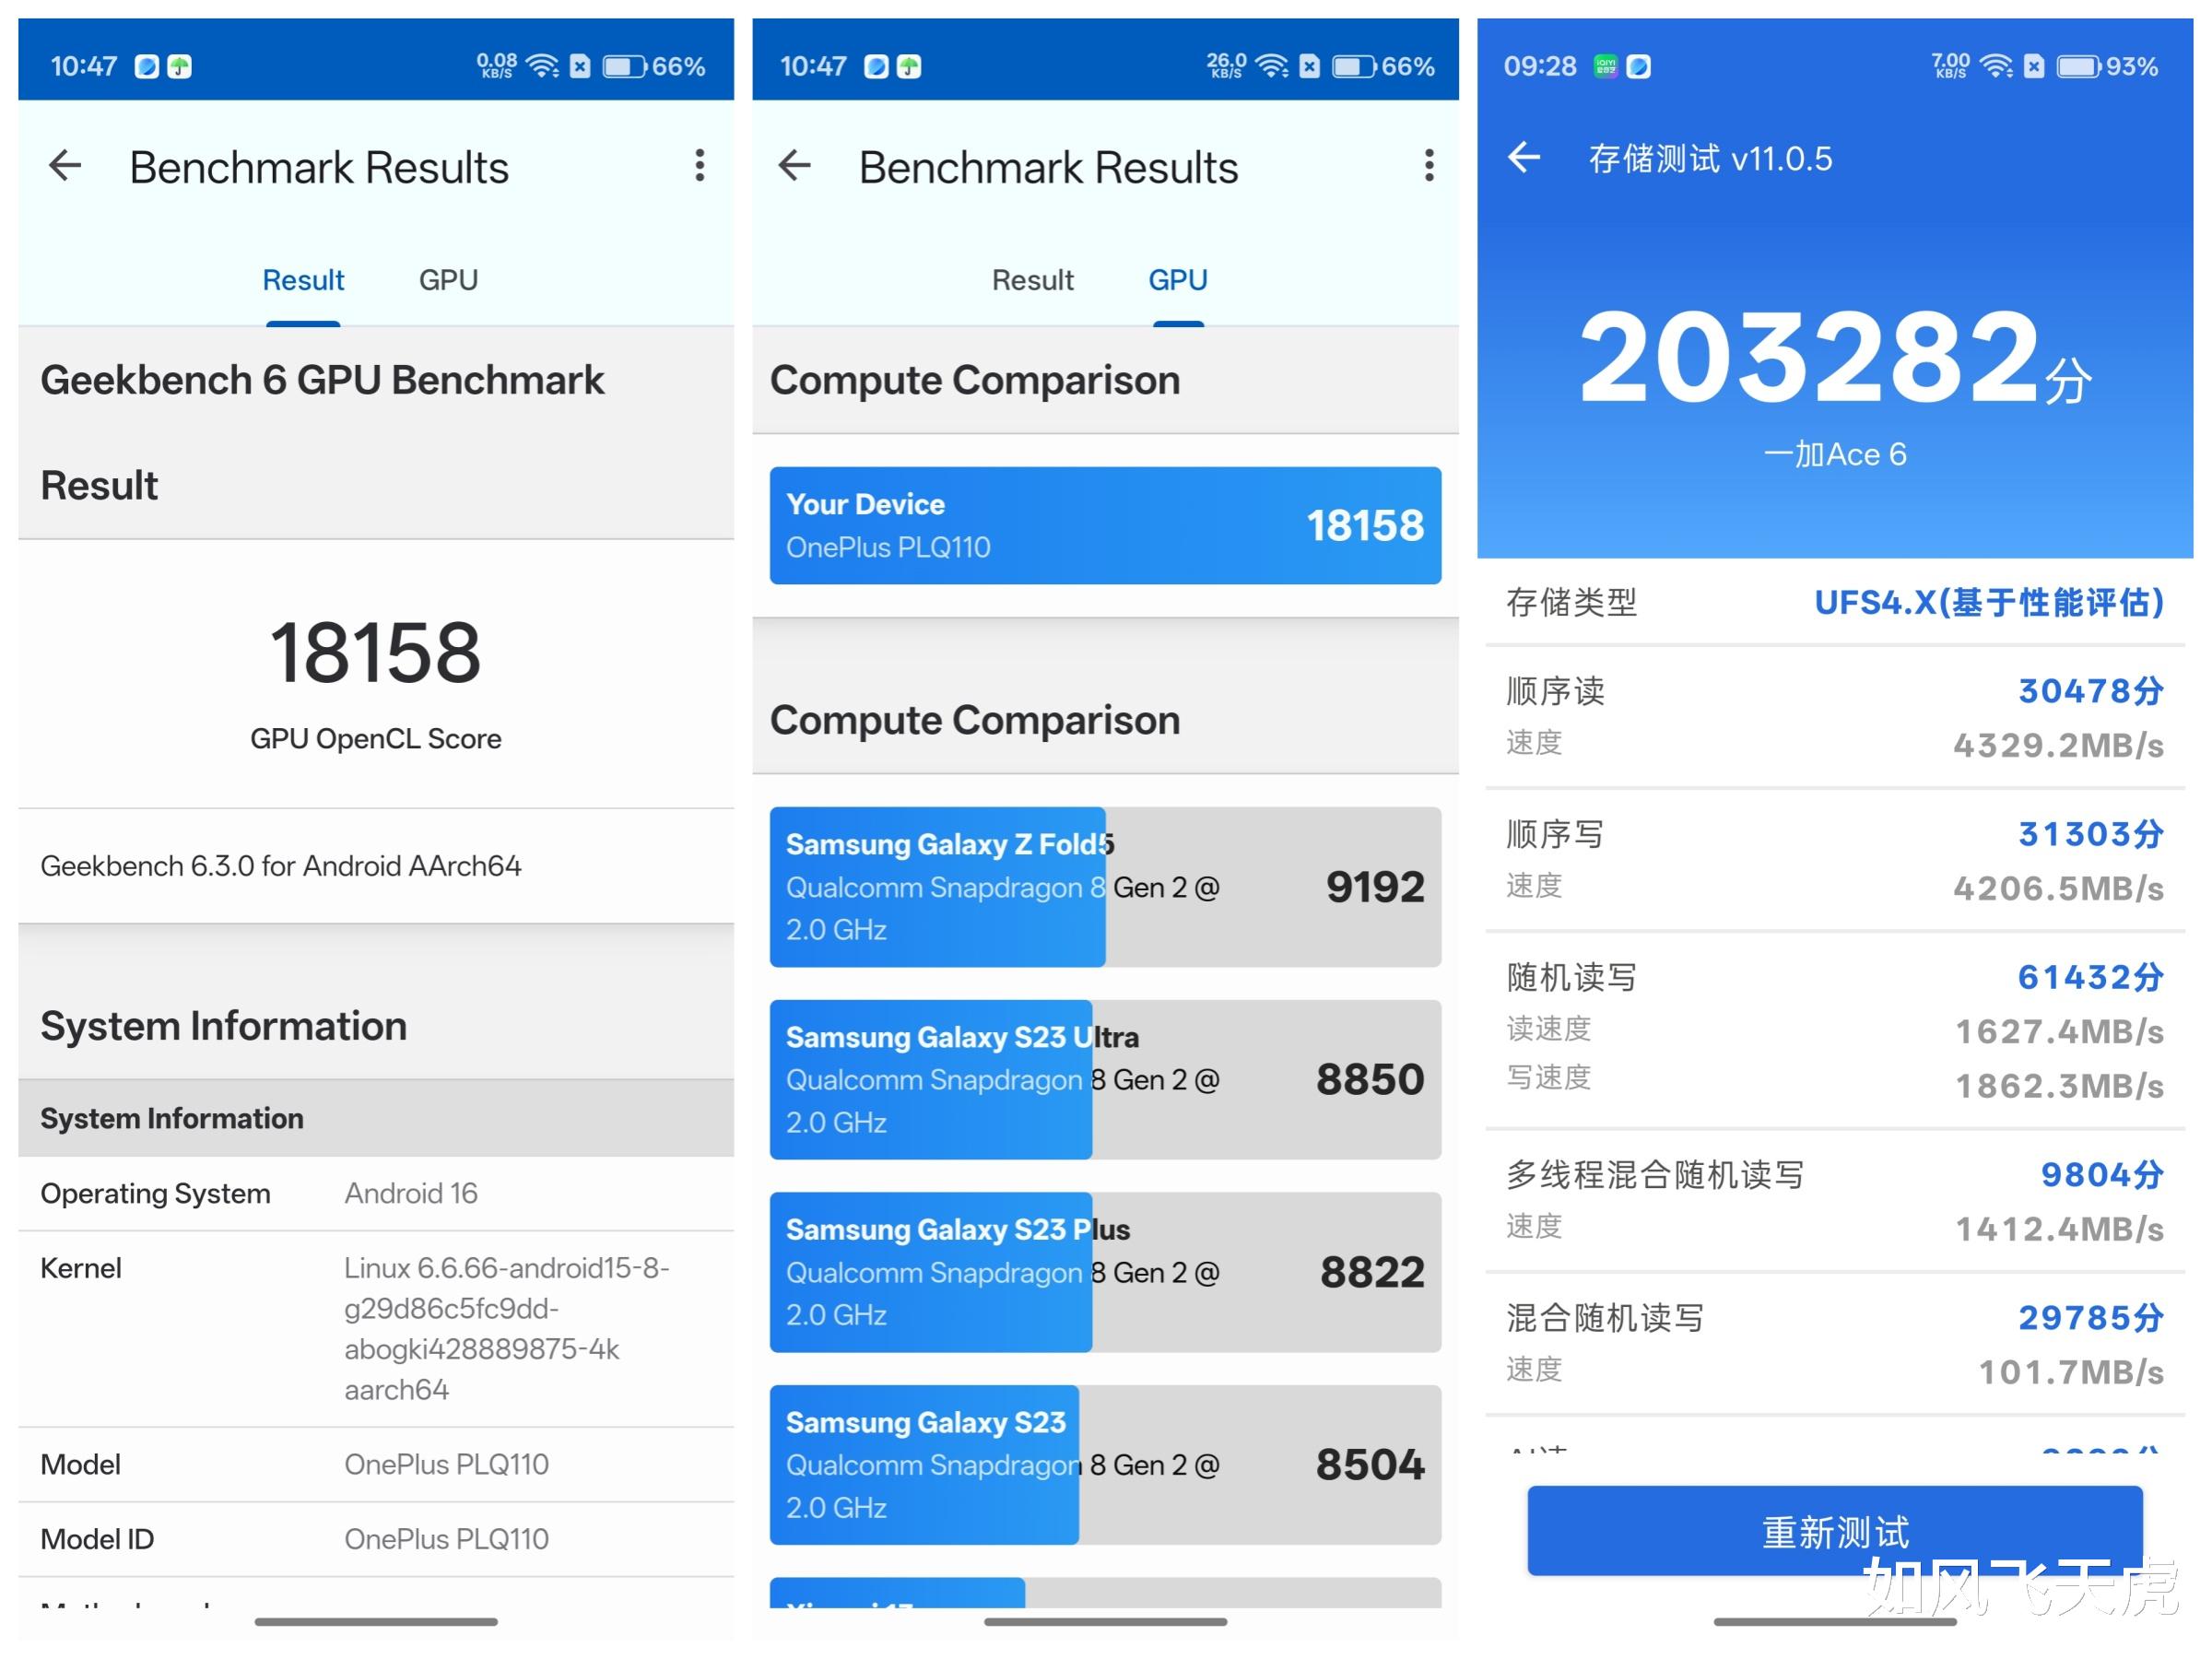Select GPU tab in middle screen
The width and height of the screenshot is (2212, 1659).
coord(1177,280)
